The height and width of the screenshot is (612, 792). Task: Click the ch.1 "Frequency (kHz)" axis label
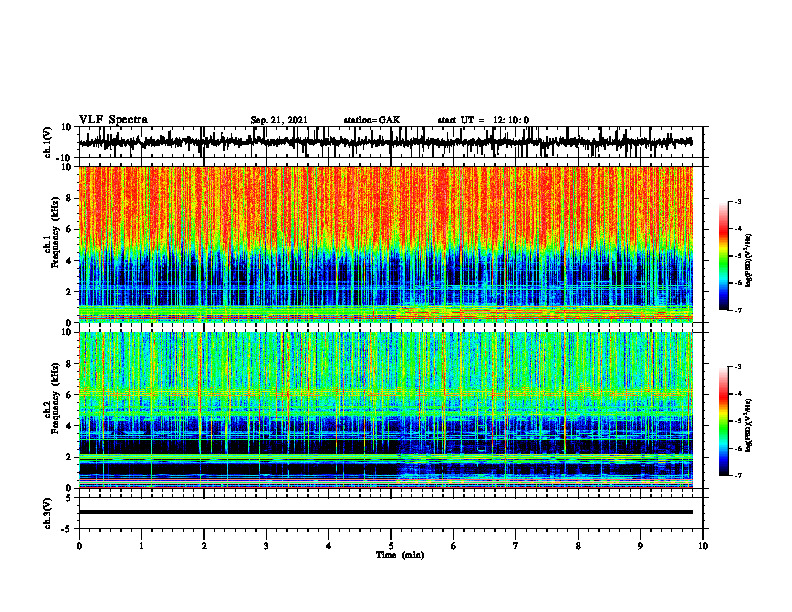55,232
